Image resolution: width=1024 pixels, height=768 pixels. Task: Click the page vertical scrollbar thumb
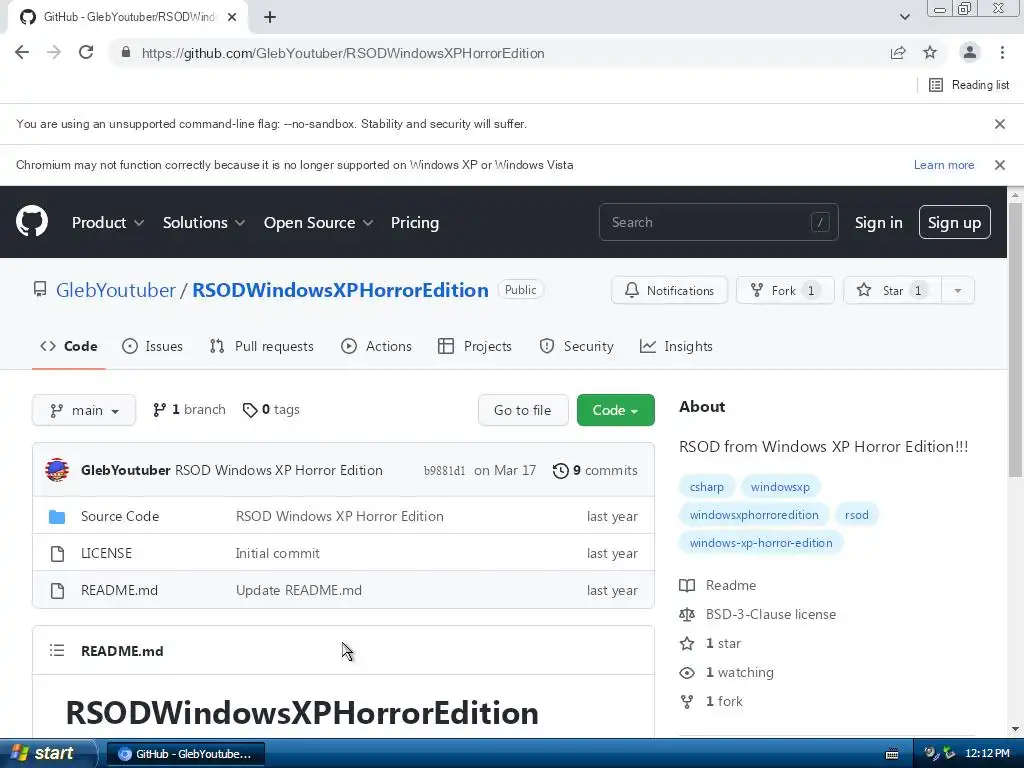click(x=1015, y=339)
